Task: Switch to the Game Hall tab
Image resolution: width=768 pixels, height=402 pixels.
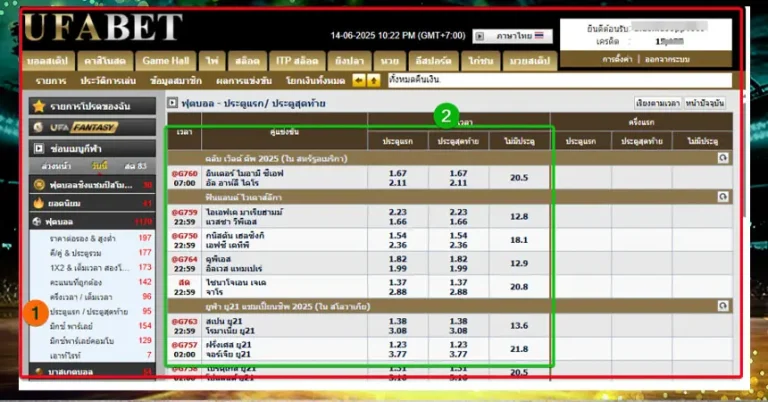Action: coord(166,61)
